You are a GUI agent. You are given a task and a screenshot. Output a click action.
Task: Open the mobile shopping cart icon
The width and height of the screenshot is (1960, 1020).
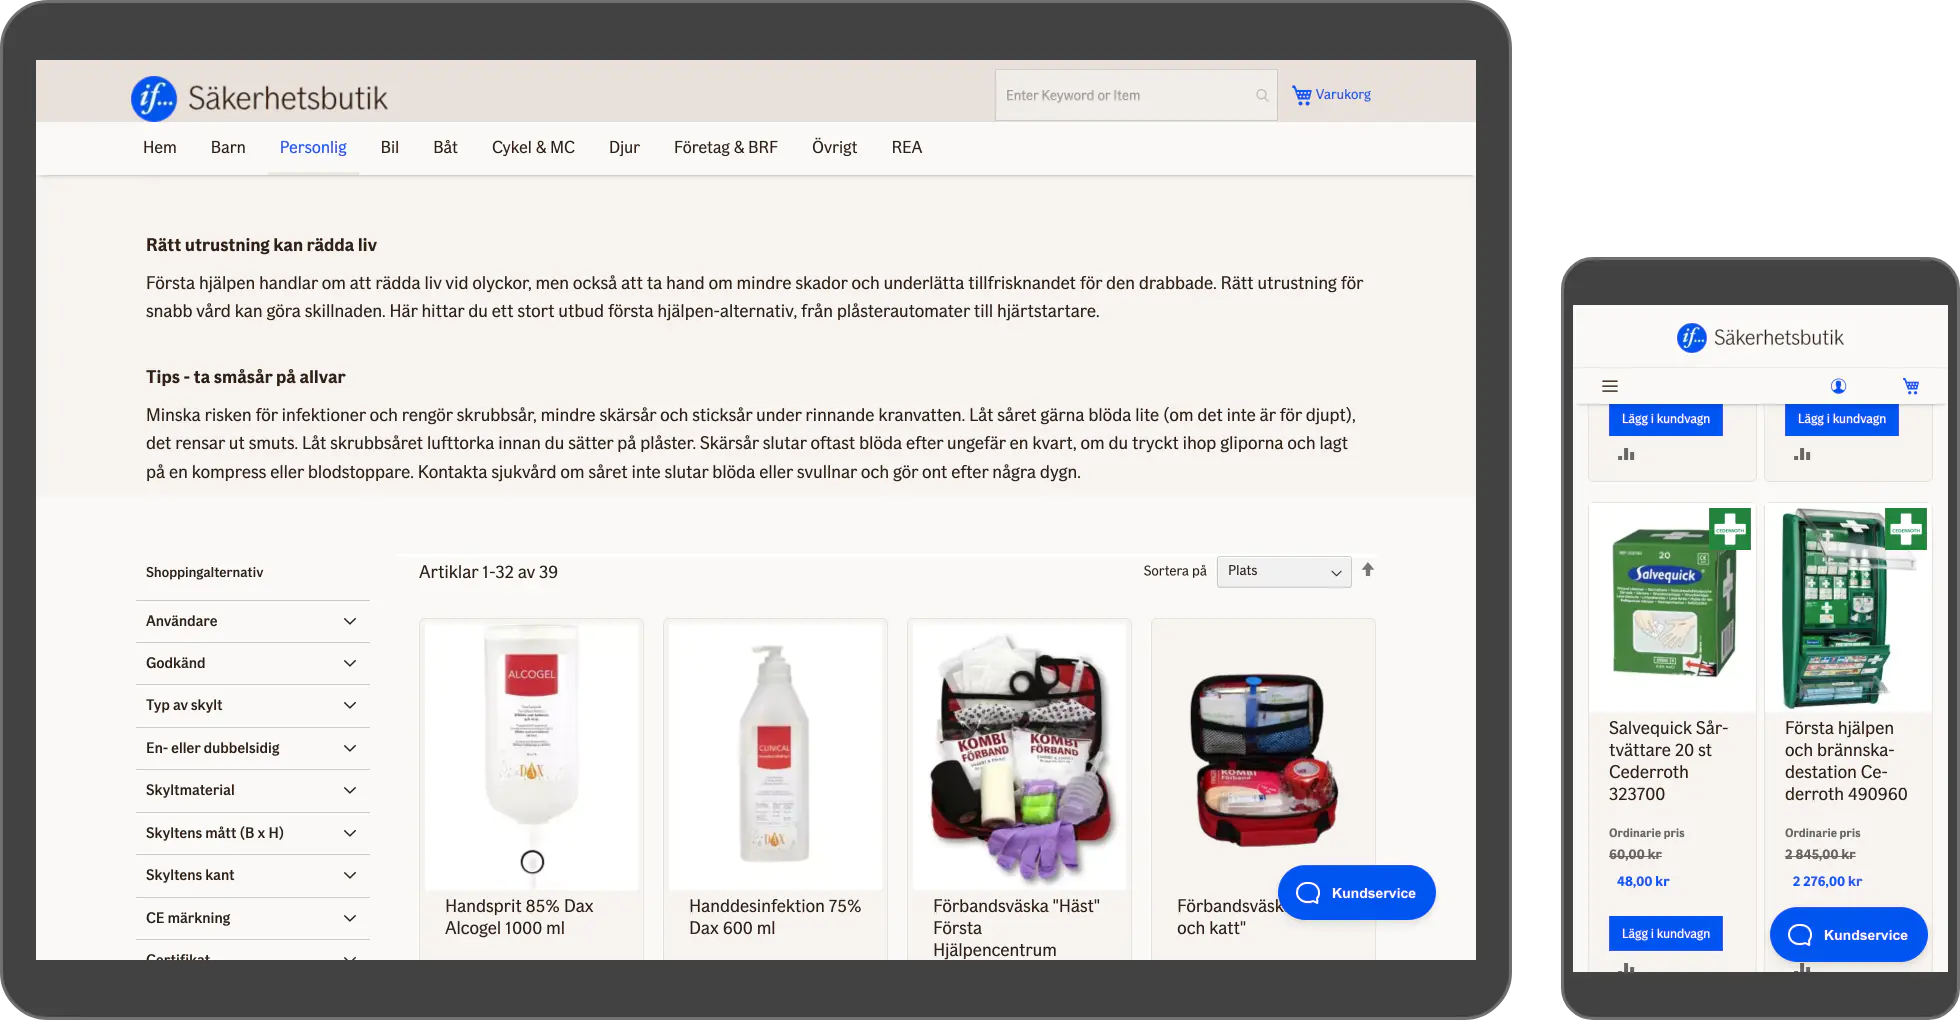pos(1911,386)
